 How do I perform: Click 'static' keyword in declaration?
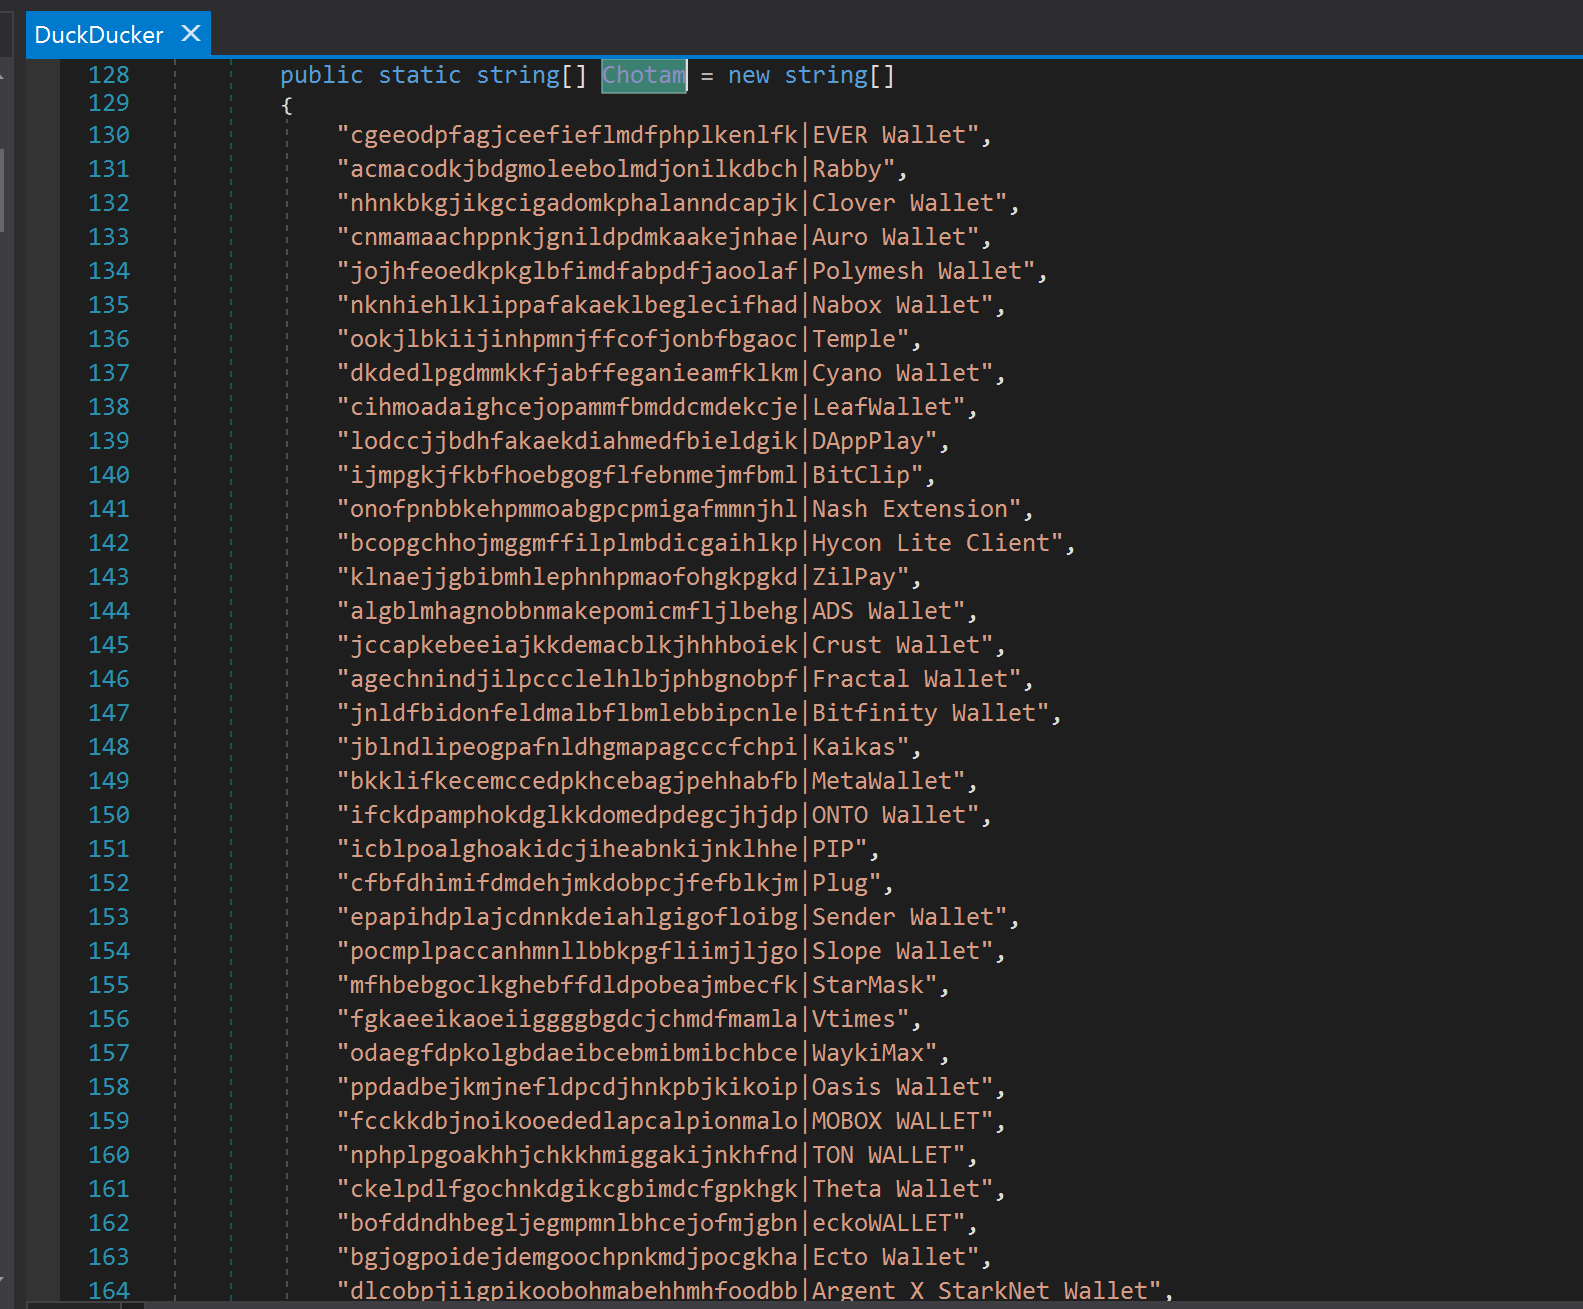419,75
